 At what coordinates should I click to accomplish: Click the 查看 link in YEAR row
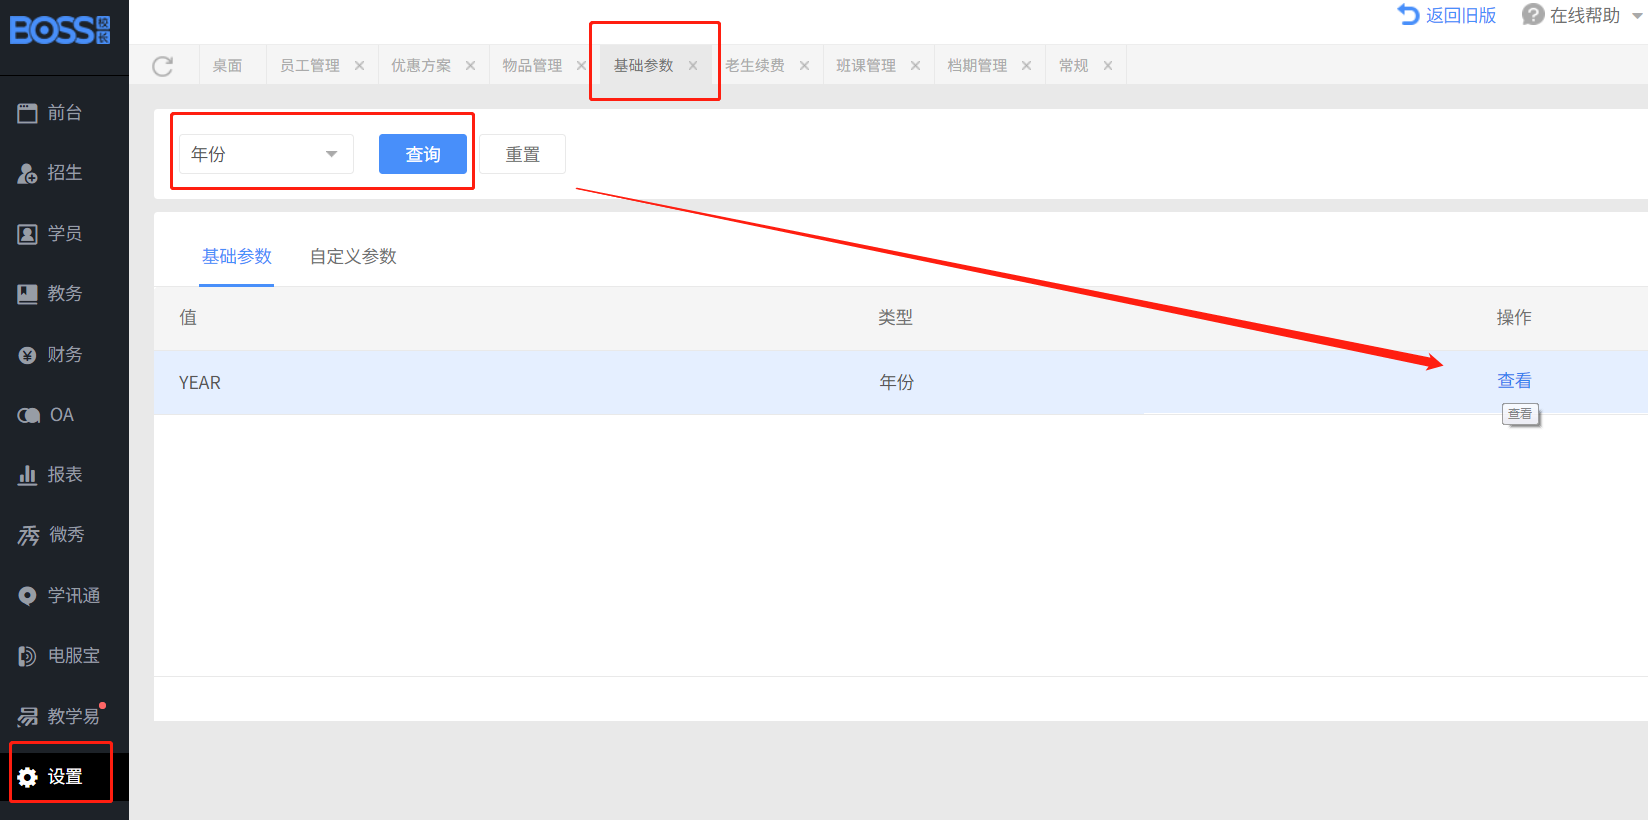[x=1514, y=381]
